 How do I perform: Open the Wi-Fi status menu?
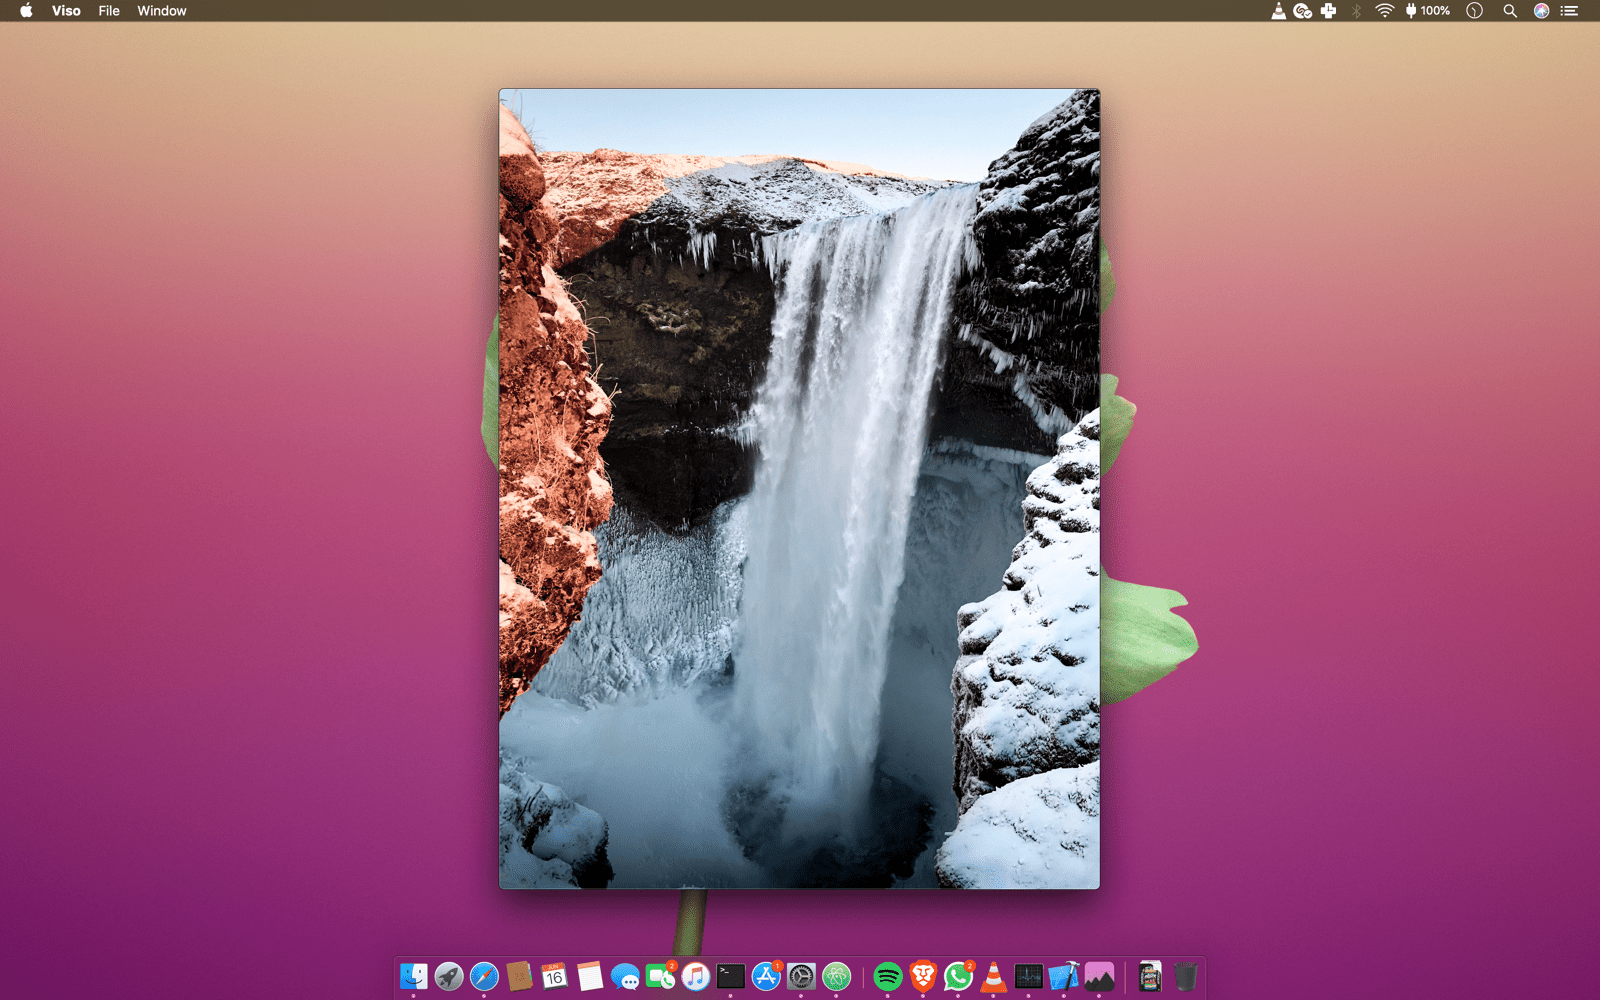[x=1384, y=11]
